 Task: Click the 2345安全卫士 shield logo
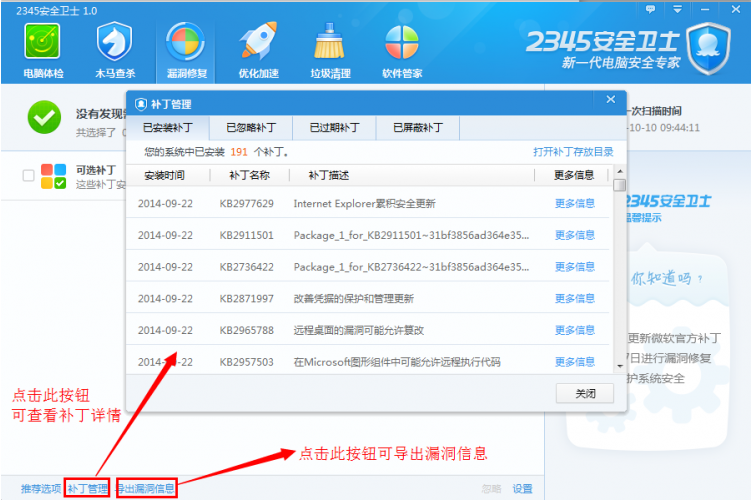coord(709,48)
